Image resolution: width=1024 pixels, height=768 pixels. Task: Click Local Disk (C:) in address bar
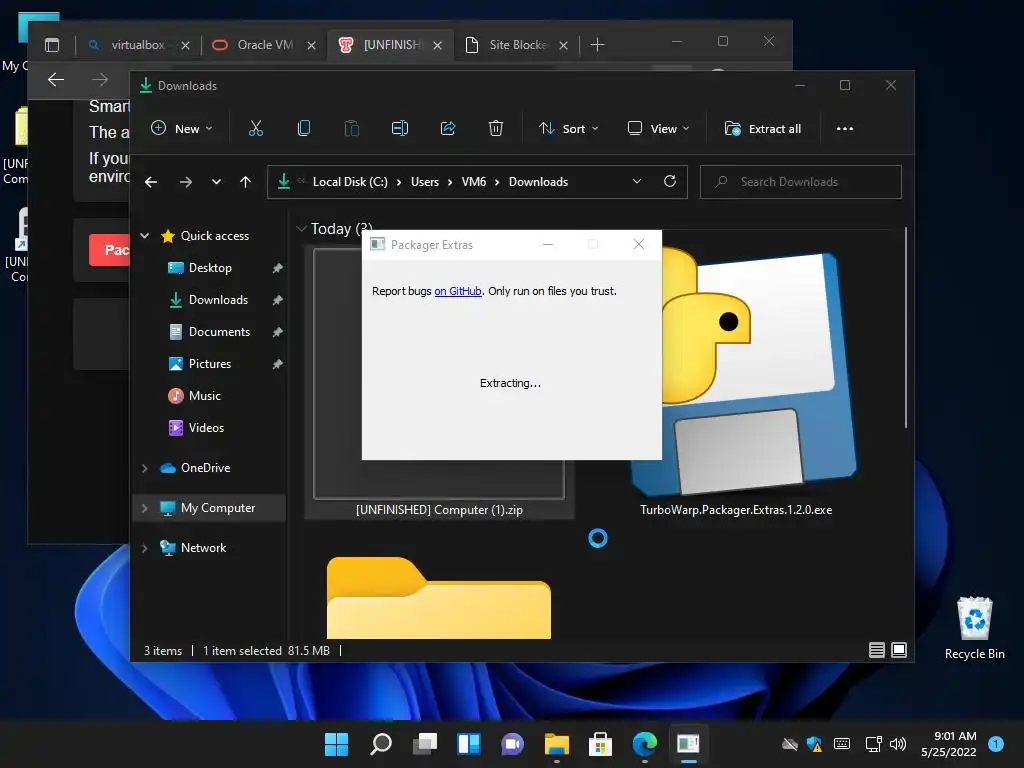coord(350,182)
